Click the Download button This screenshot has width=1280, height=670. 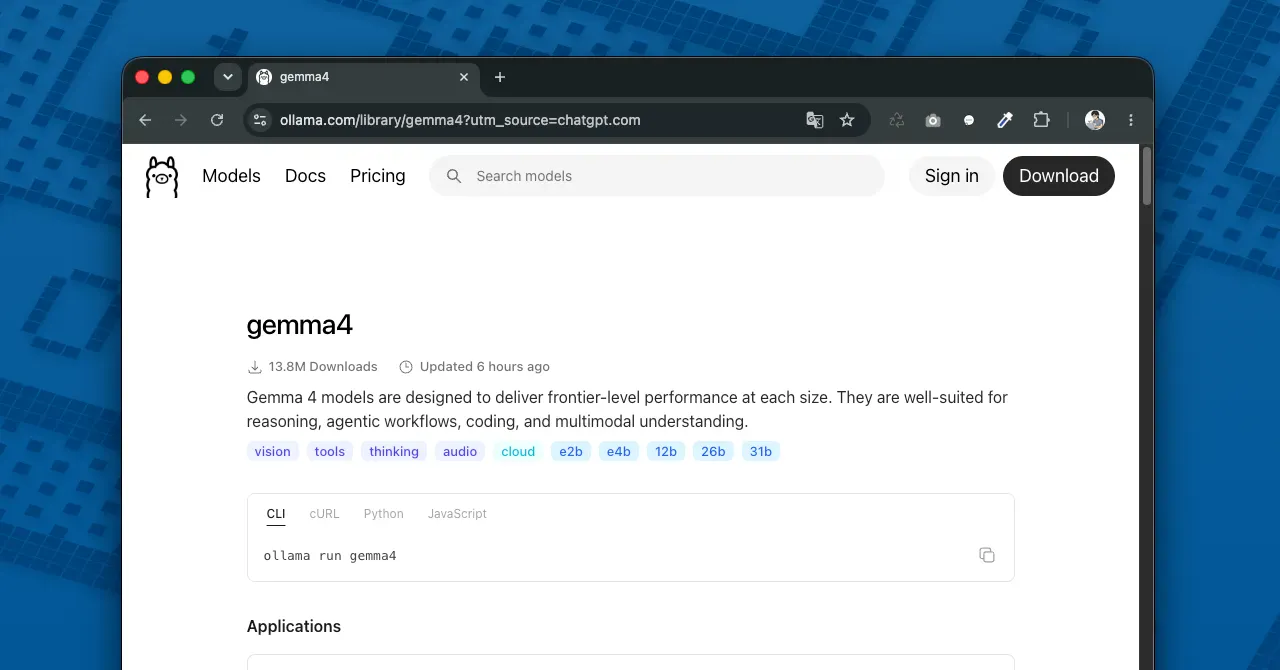[1059, 176]
